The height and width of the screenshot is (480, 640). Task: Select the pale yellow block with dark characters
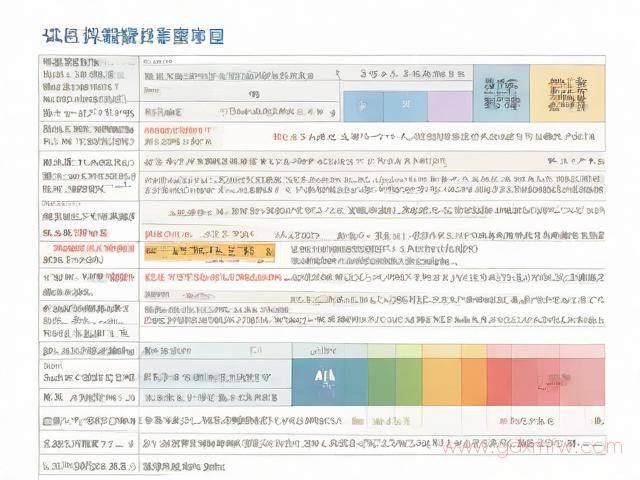tap(567, 93)
